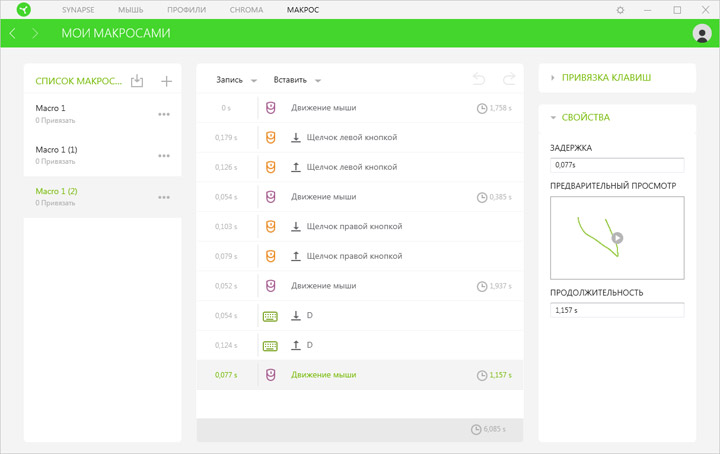Click the СПИСОК МАКРОС... header
Image resolution: width=720 pixels, height=454 pixels.
coord(79,81)
